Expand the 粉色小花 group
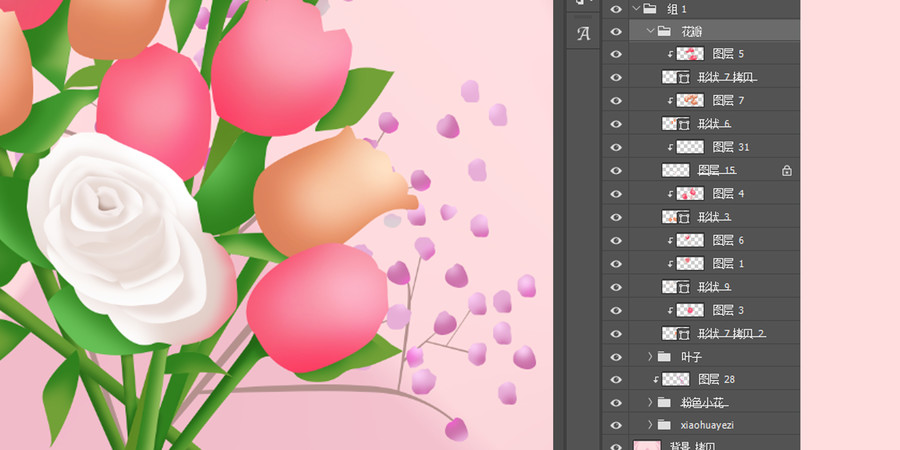The height and width of the screenshot is (450, 900). click(x=650, y=402)
